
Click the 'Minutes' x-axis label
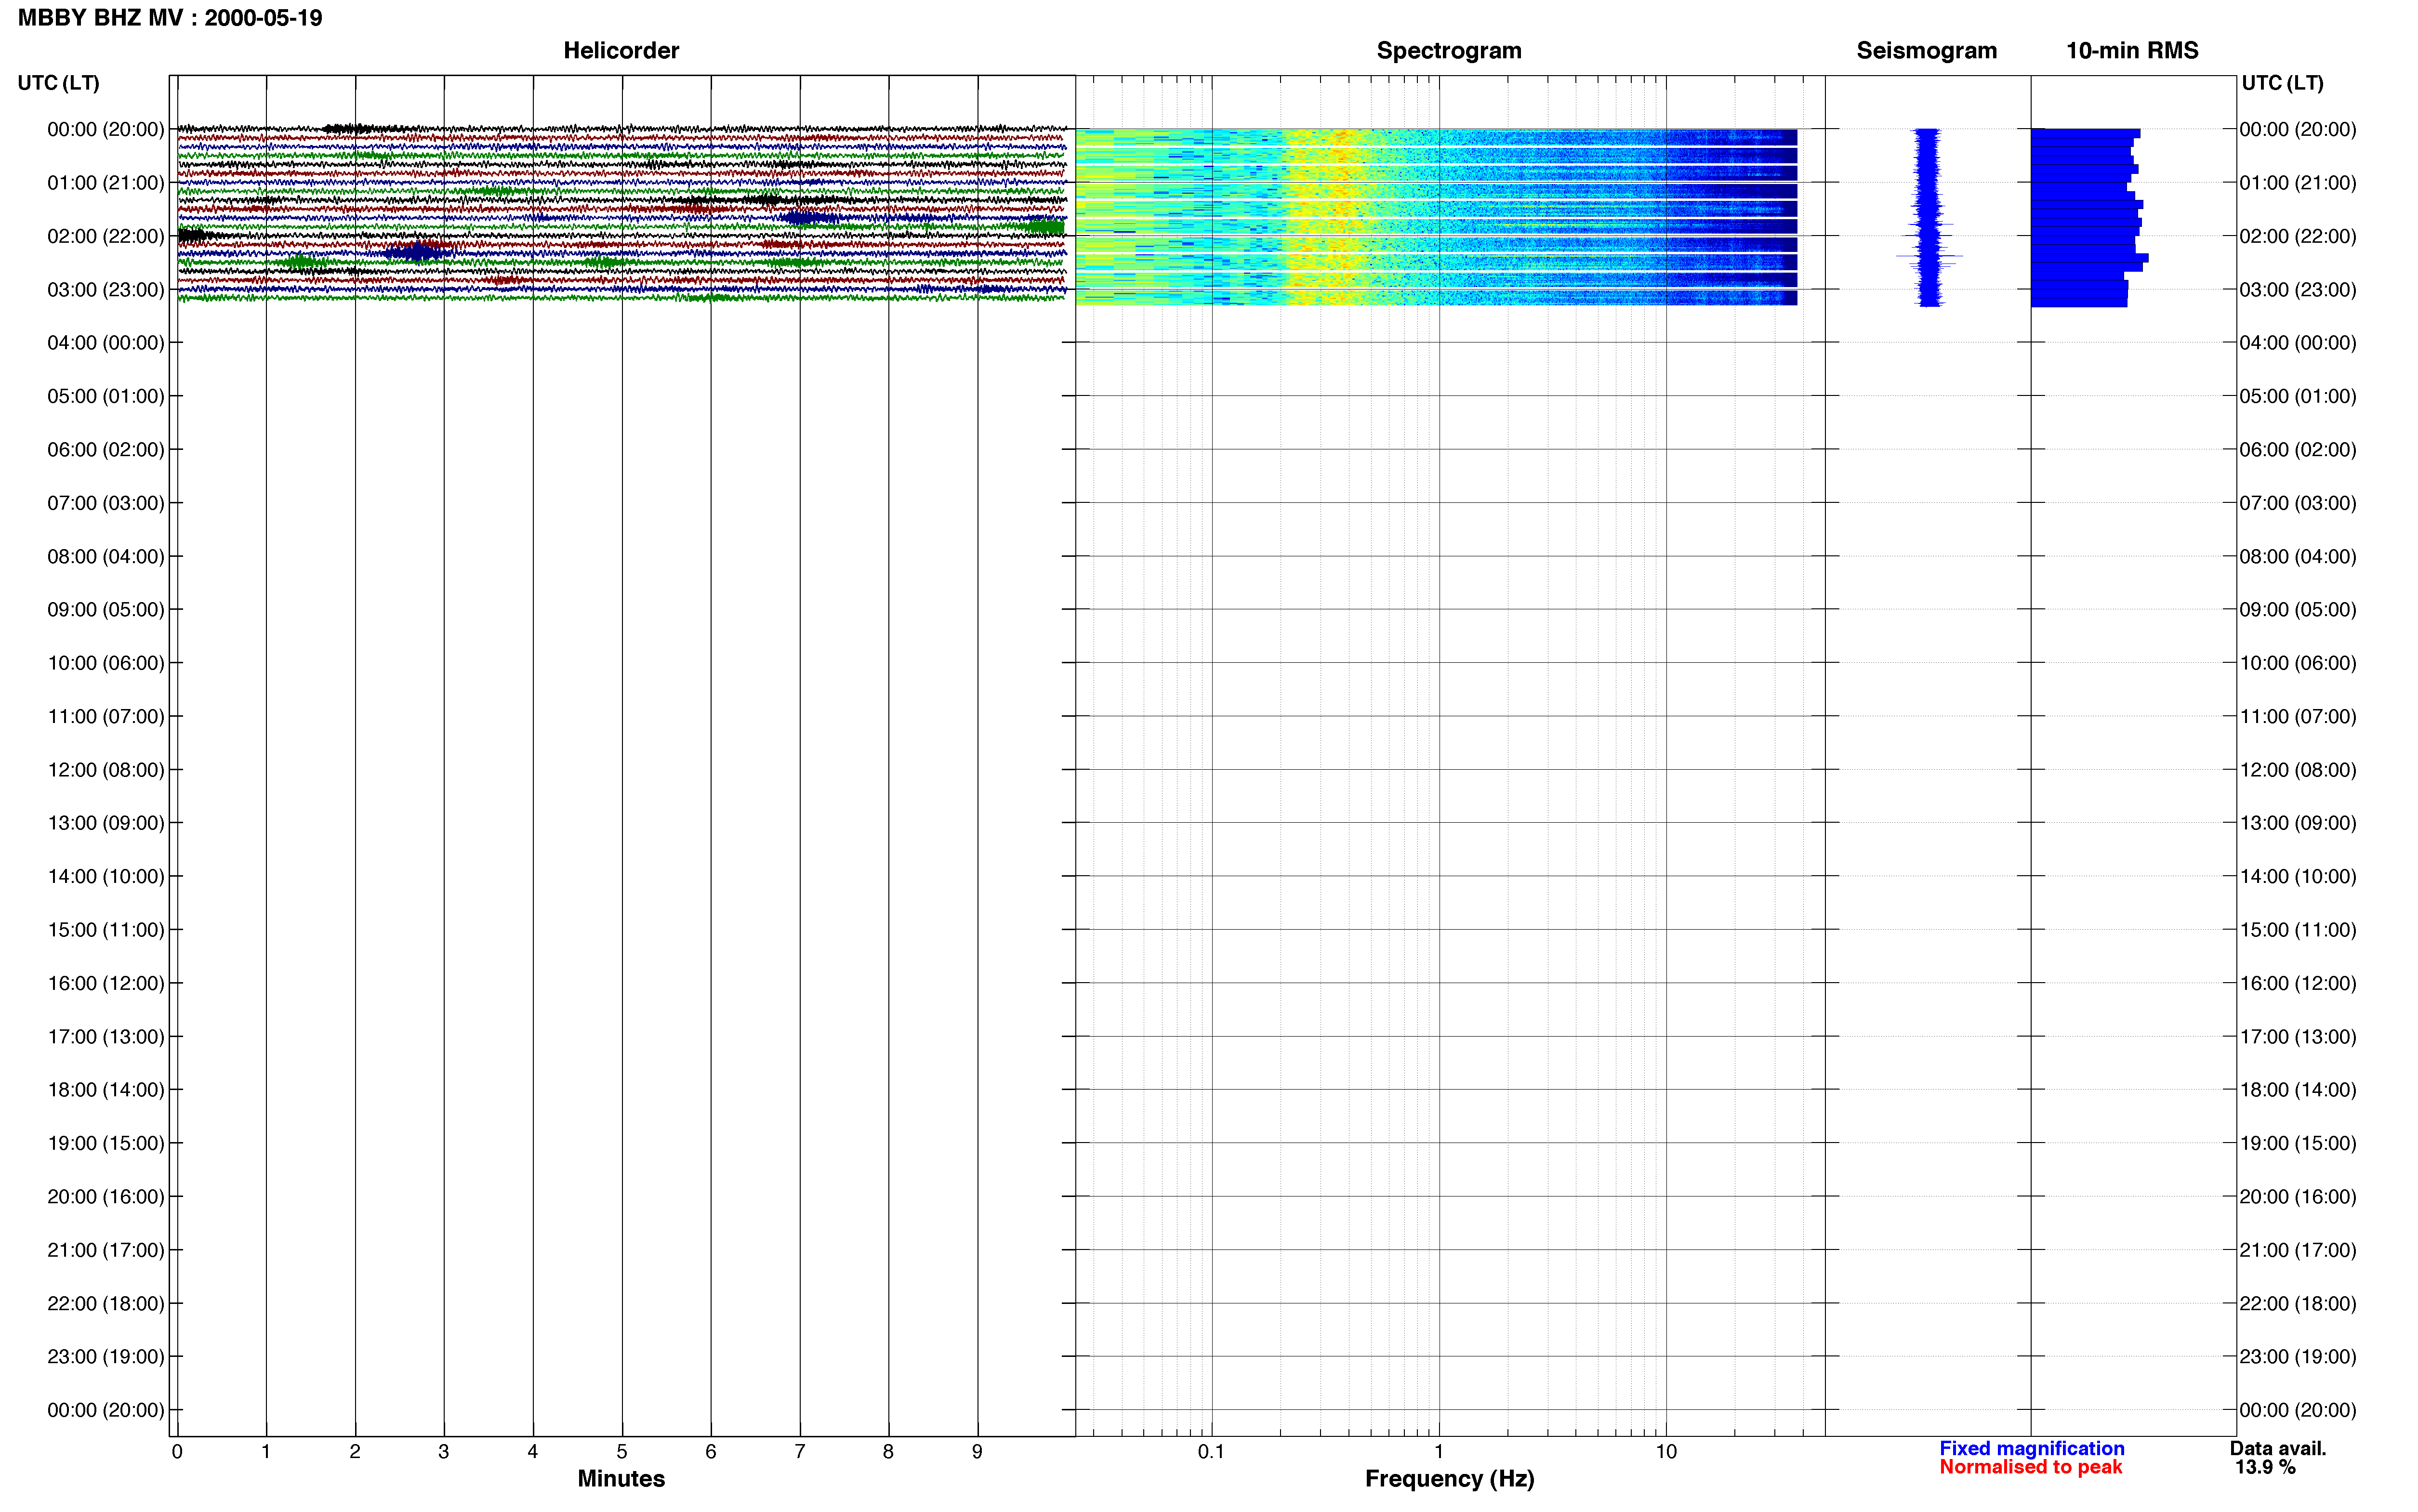click(621, 1479)
